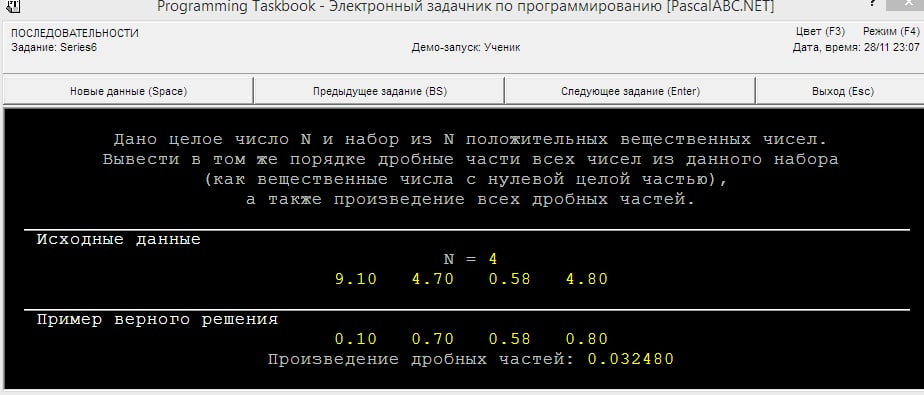Screen dimensions: 924x395
Task: Click the product value 0.032480
Action: point(631,359)
